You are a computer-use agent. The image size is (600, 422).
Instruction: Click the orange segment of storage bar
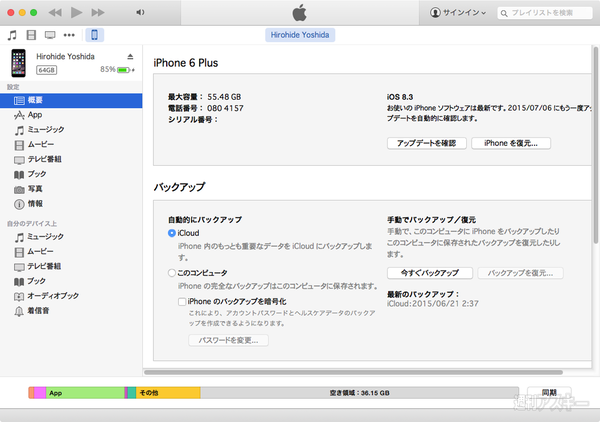tap(31, 393)
